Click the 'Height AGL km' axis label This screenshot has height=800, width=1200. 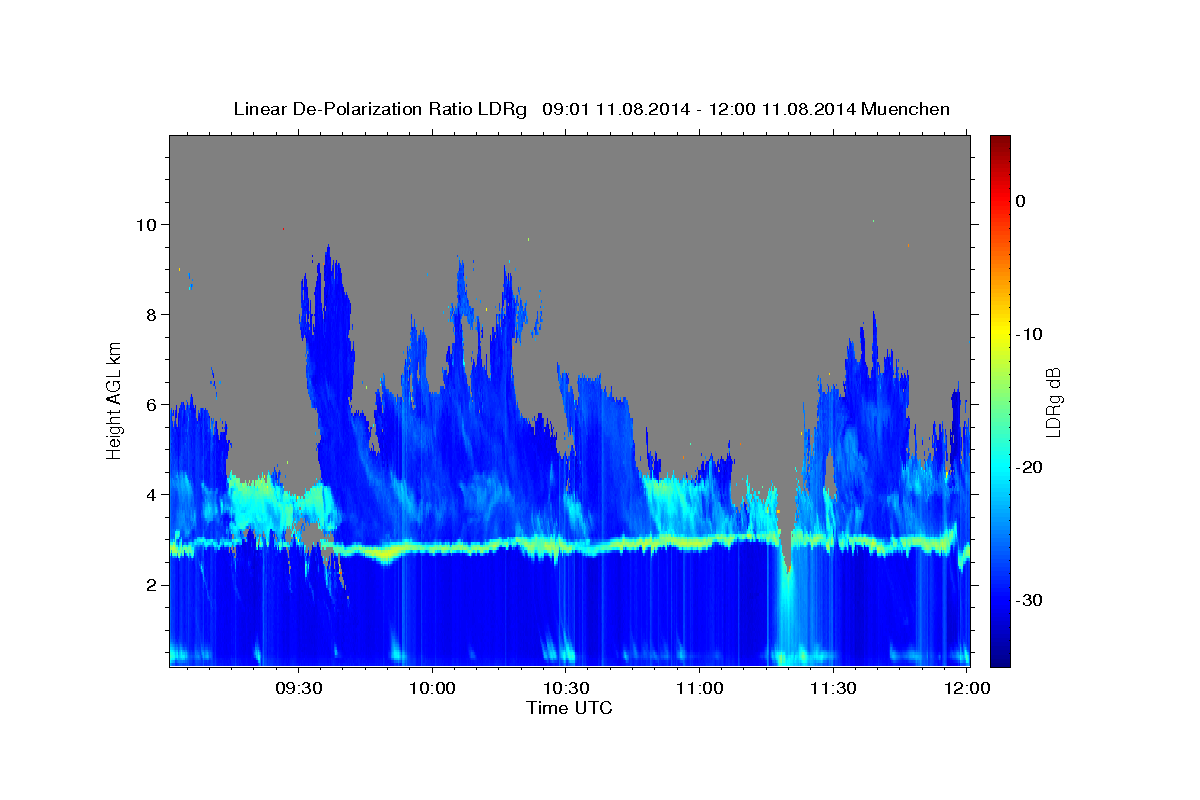pos(114,400)
